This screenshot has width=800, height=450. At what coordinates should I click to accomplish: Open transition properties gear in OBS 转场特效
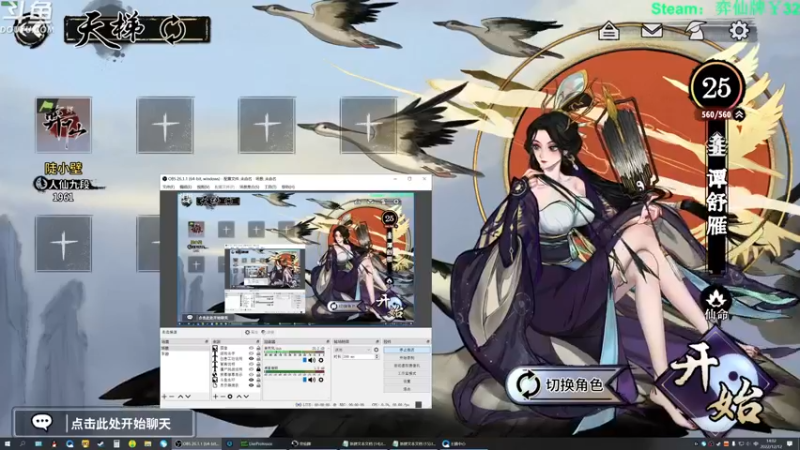(x=376, y=349)
